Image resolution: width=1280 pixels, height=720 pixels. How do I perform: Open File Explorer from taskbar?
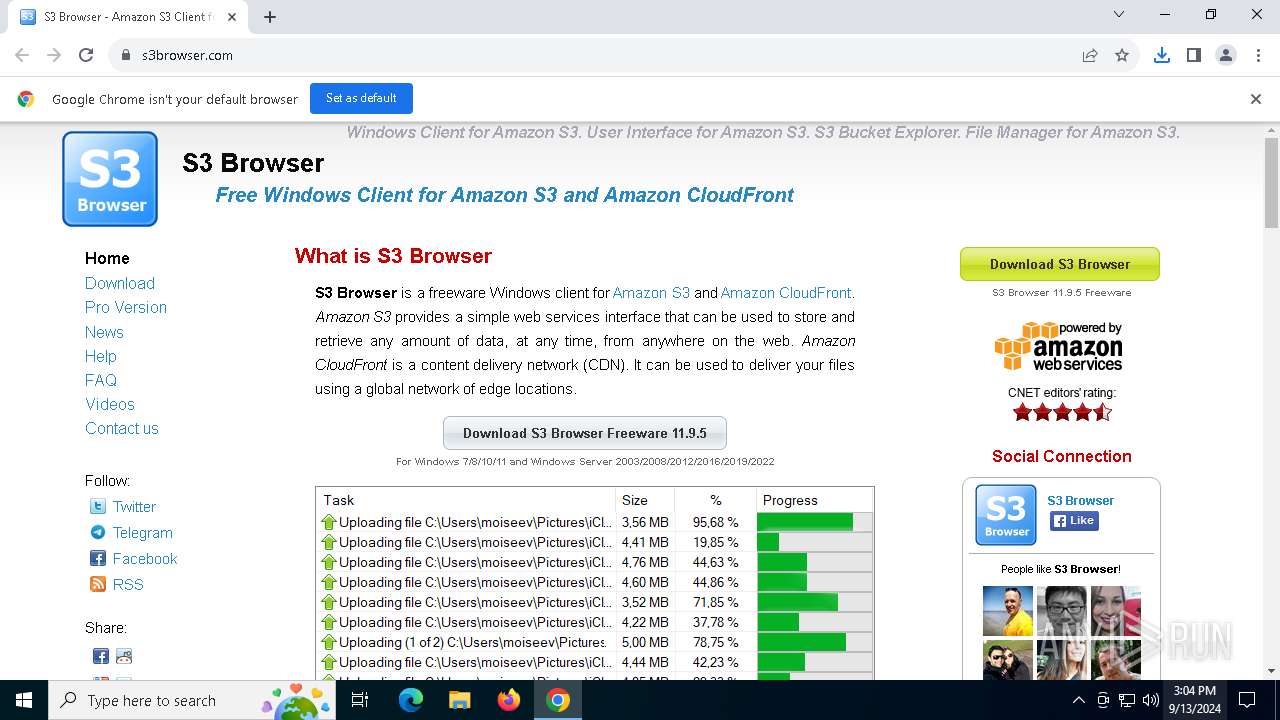click(x=459, y=700)
